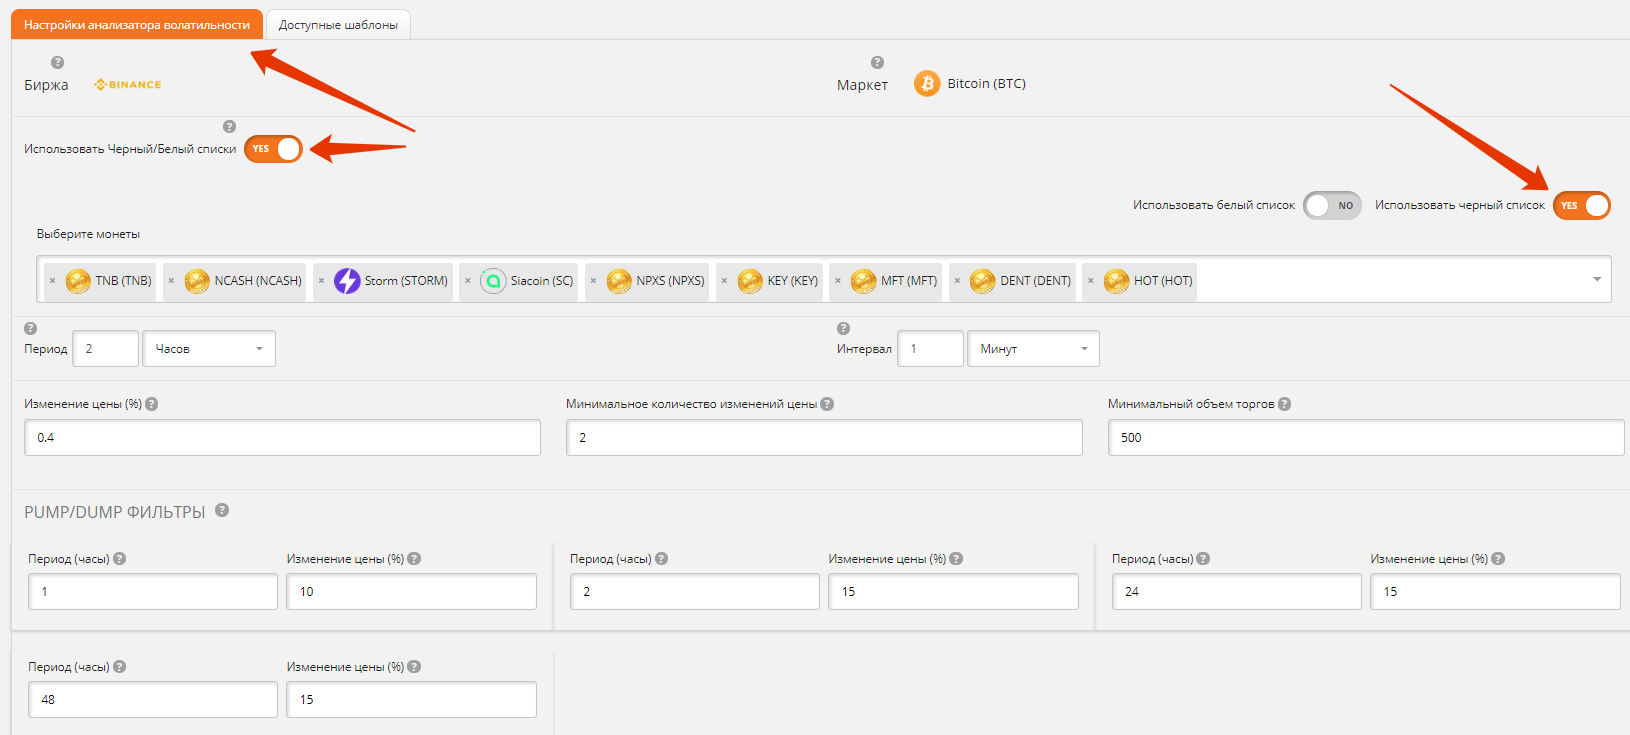This screenshot has width=1630, height=735.
Task: Select Настройки анализатора волатильности tab
Action: coord(137,25)
